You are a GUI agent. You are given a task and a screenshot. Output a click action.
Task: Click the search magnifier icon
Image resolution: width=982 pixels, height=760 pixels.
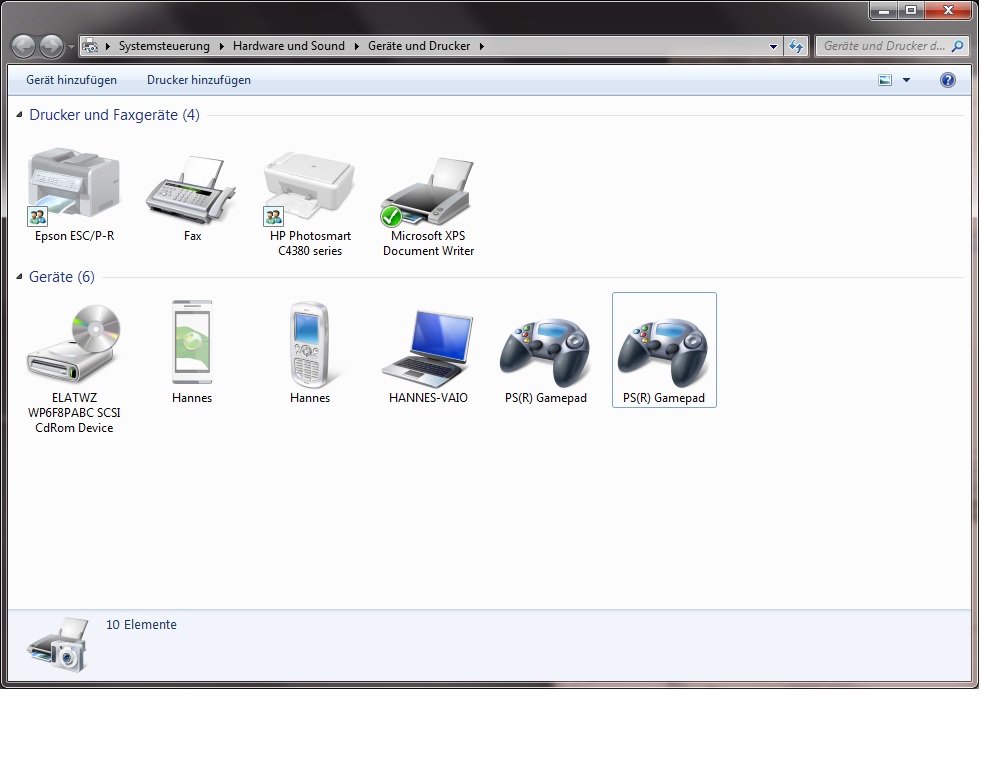click(x=957, y=46)
